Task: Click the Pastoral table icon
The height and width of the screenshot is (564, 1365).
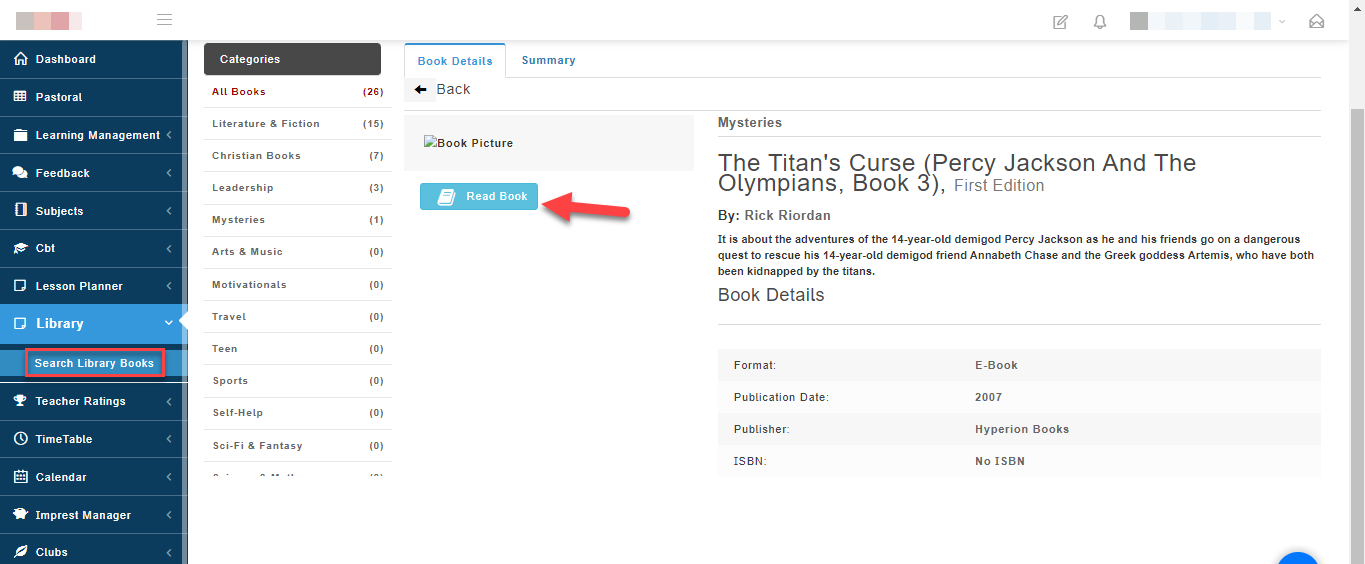Action: (20, 97)
